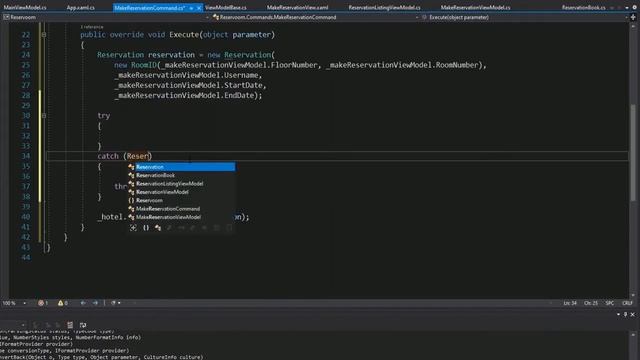640x360 pixels.
Task: Toggle word wrap icon in output toolbar
Action: (83, 325)
